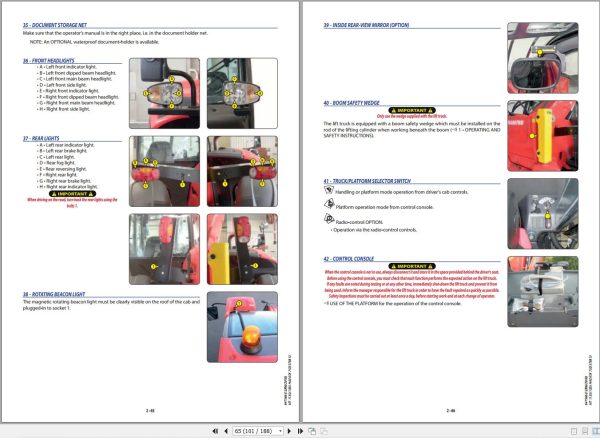The height and width of the screenshot is (438, 600).
Task: Click heading 35 - Document Storage Net
Action: [x=55, y=25]
